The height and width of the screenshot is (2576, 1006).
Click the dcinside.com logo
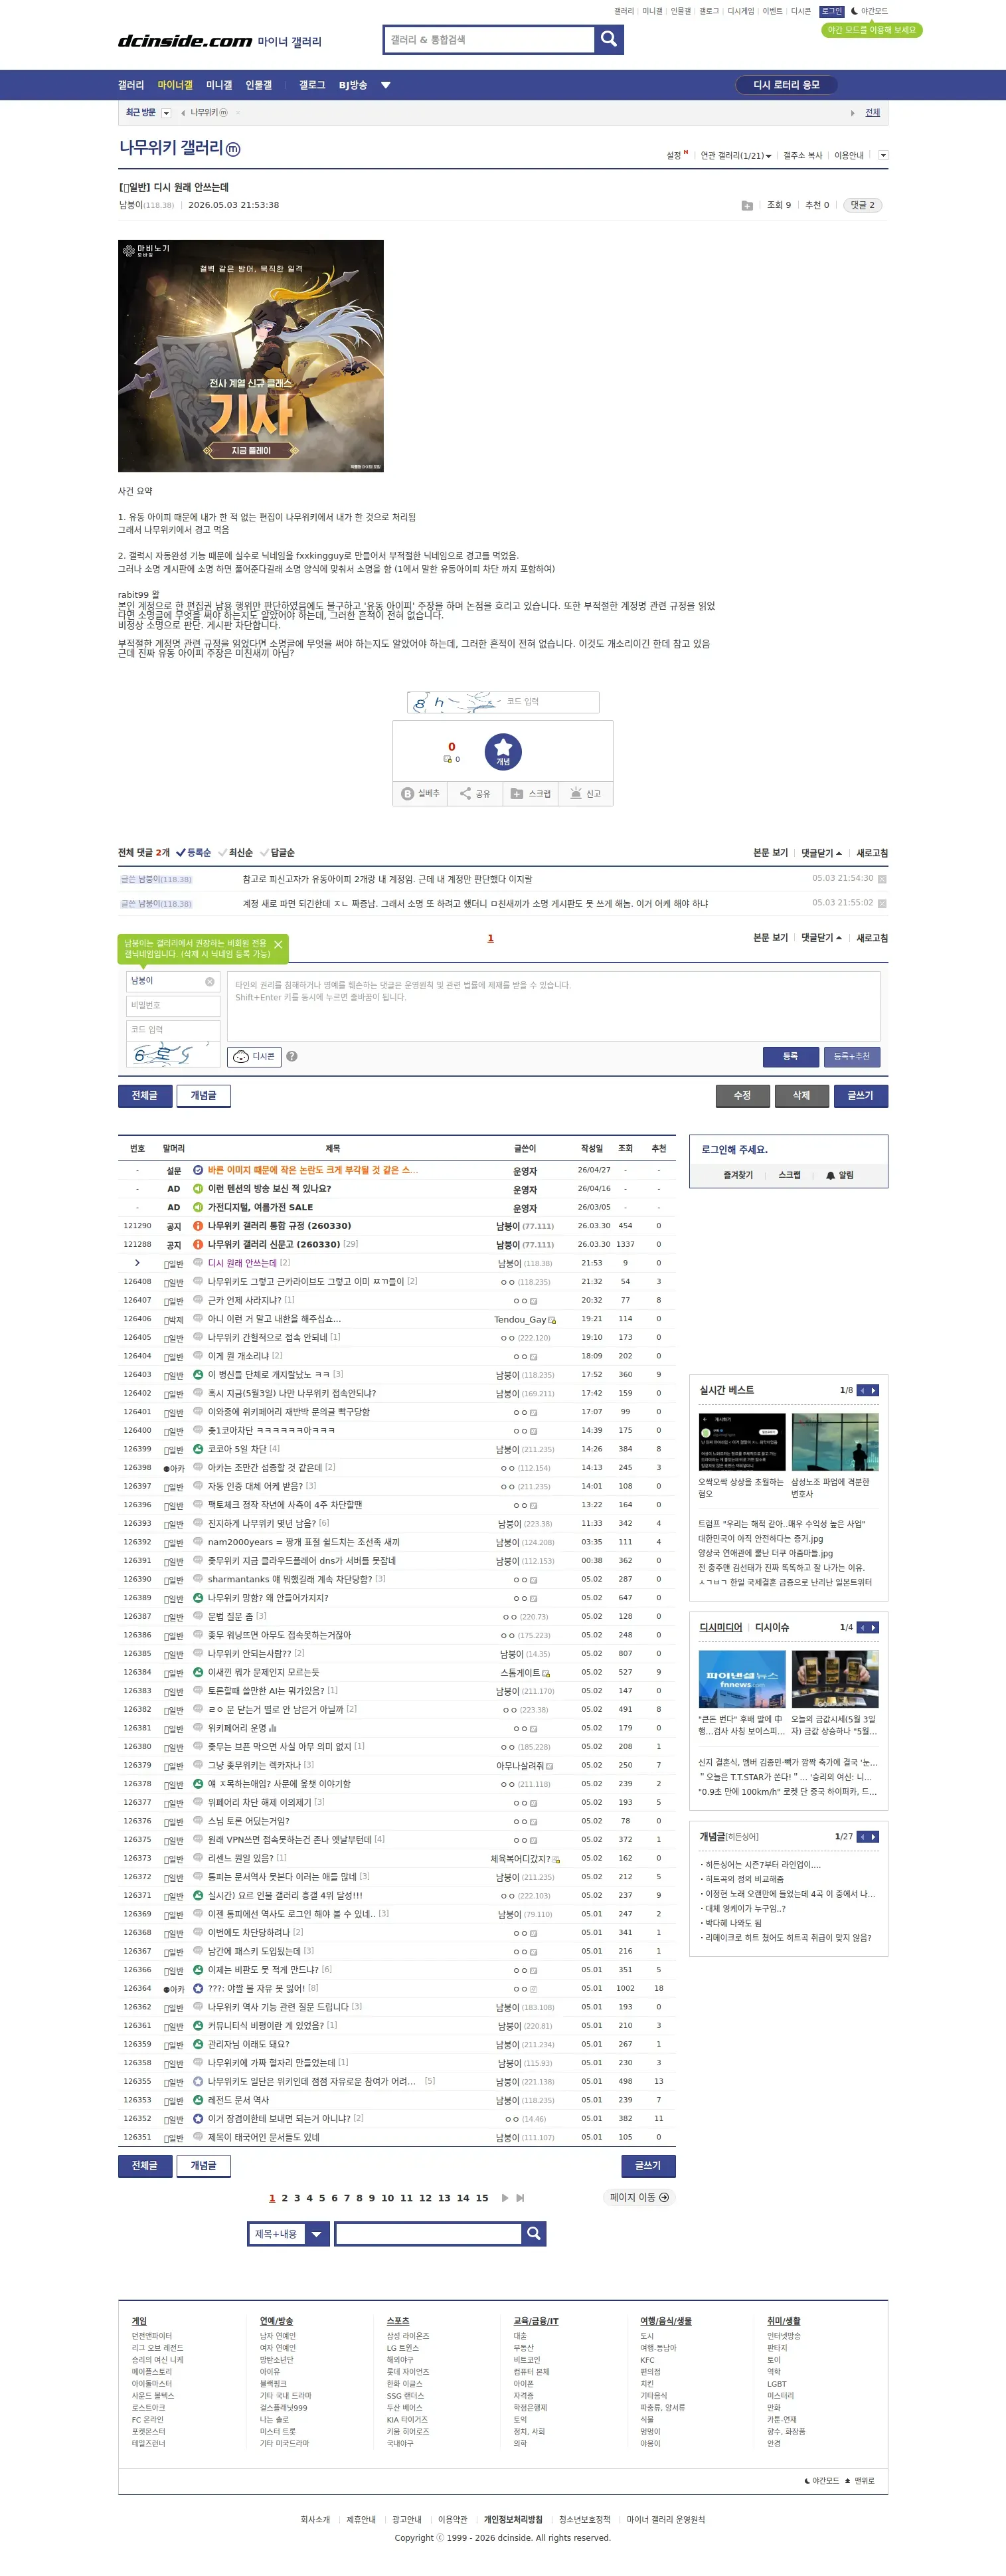(185, 41)
